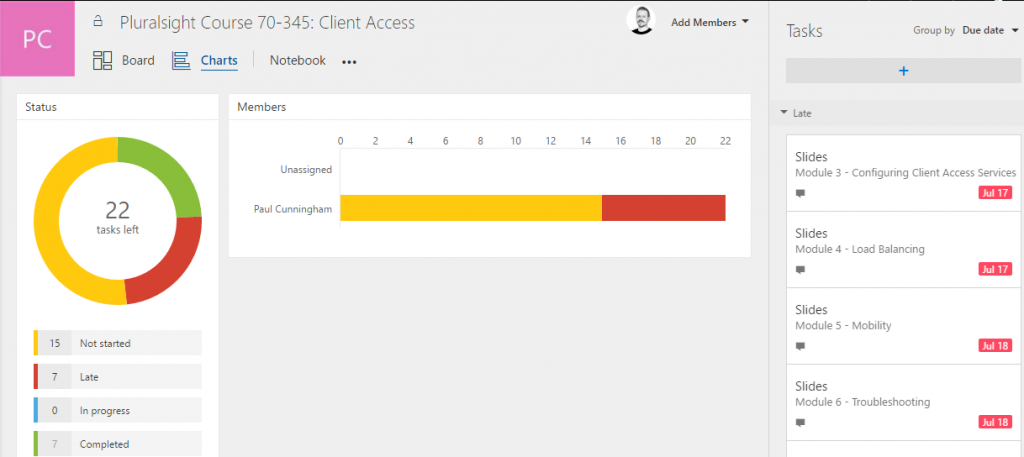Click the Members card heading
The height and width of the screenshot is (457, 1024).
[x=261, y=107]
